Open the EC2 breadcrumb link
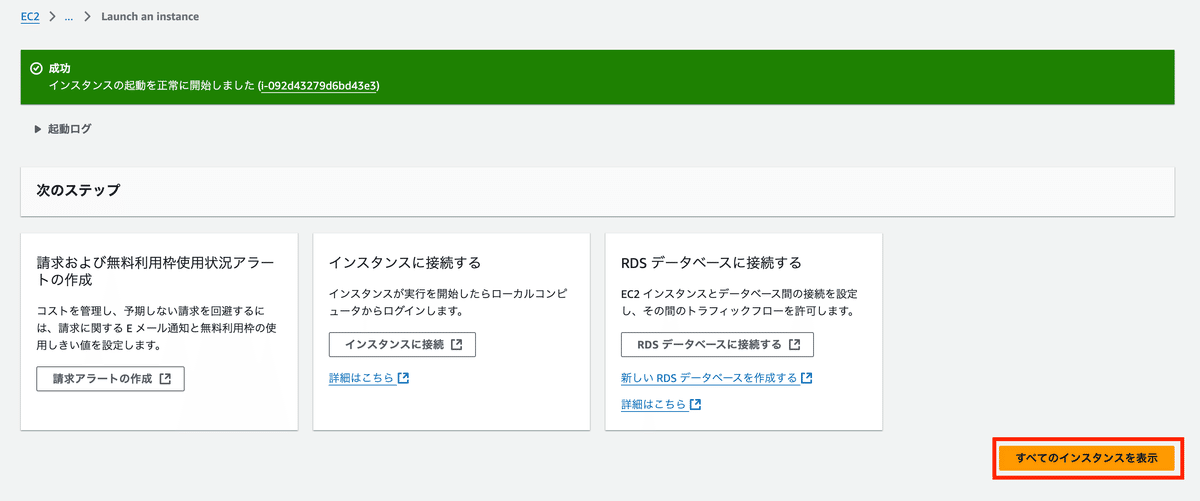 pos(30,17)
